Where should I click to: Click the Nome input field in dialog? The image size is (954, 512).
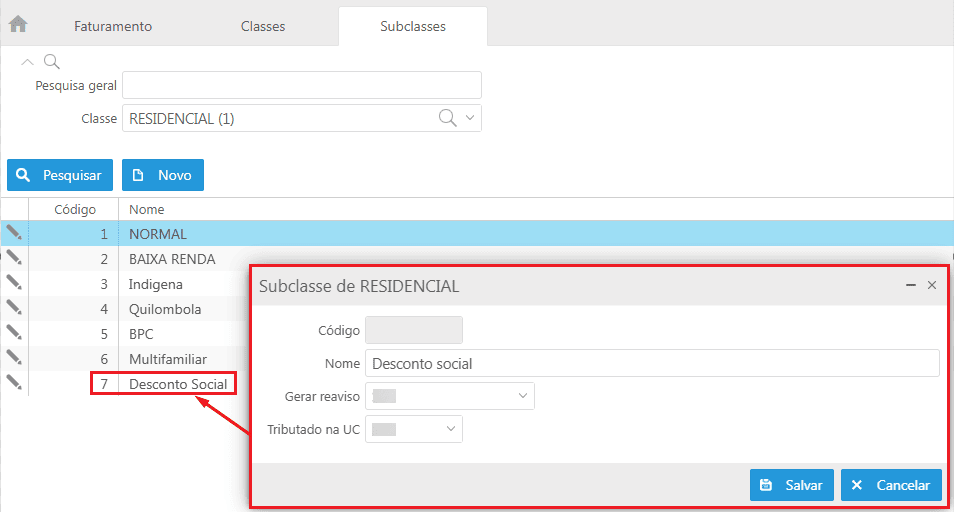[x=652, y=363]
